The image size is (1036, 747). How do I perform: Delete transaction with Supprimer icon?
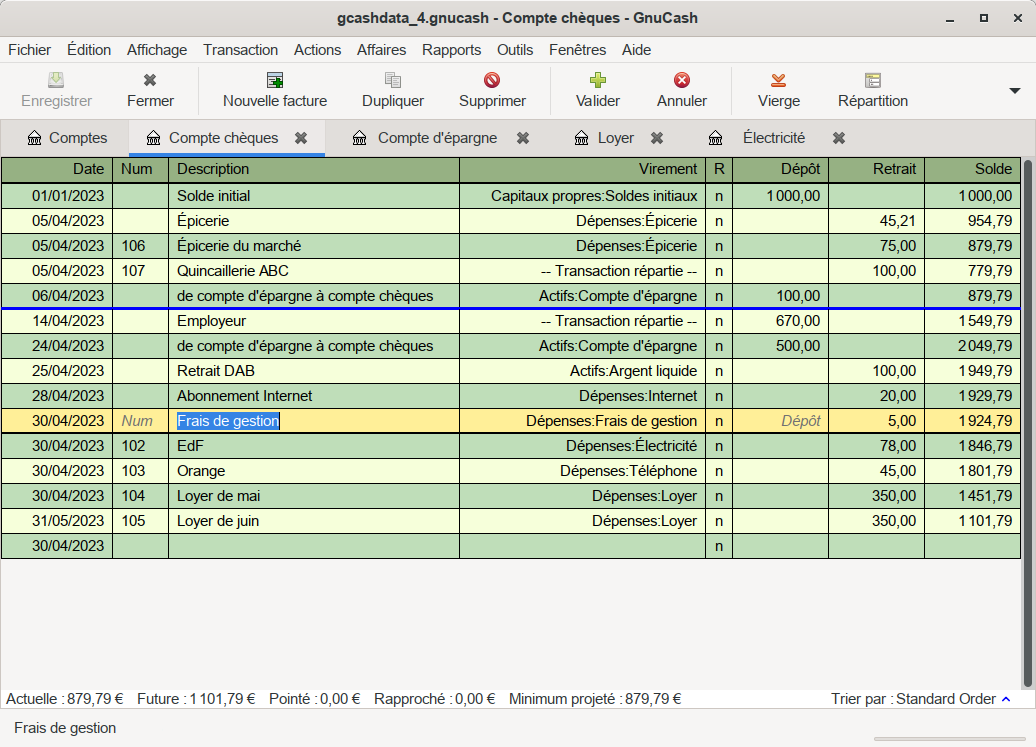click(492, 81)
